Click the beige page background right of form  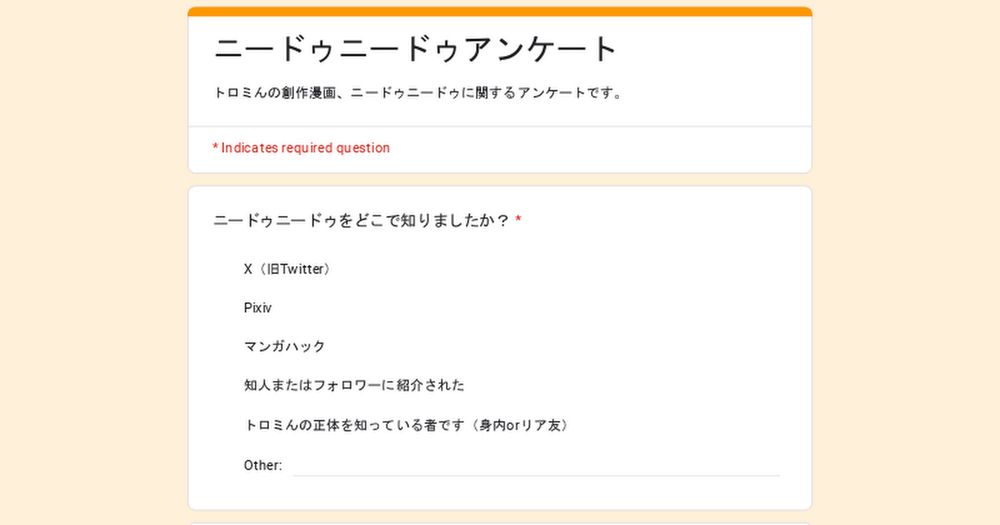[906, 262]
